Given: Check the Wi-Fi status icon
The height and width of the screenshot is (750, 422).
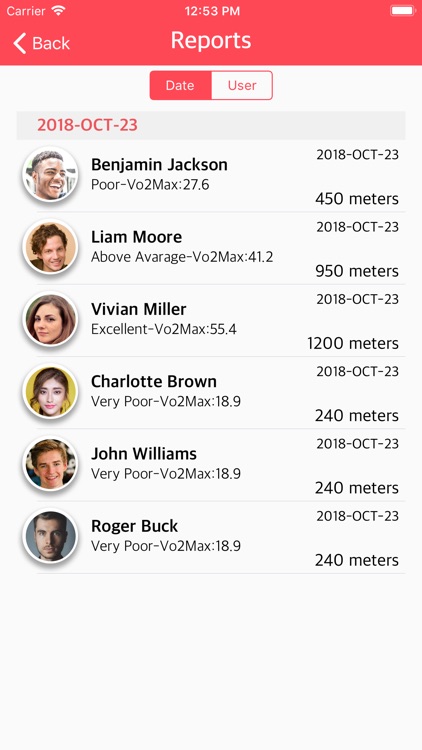Looking at the screenshot, I should click(59, 11).
